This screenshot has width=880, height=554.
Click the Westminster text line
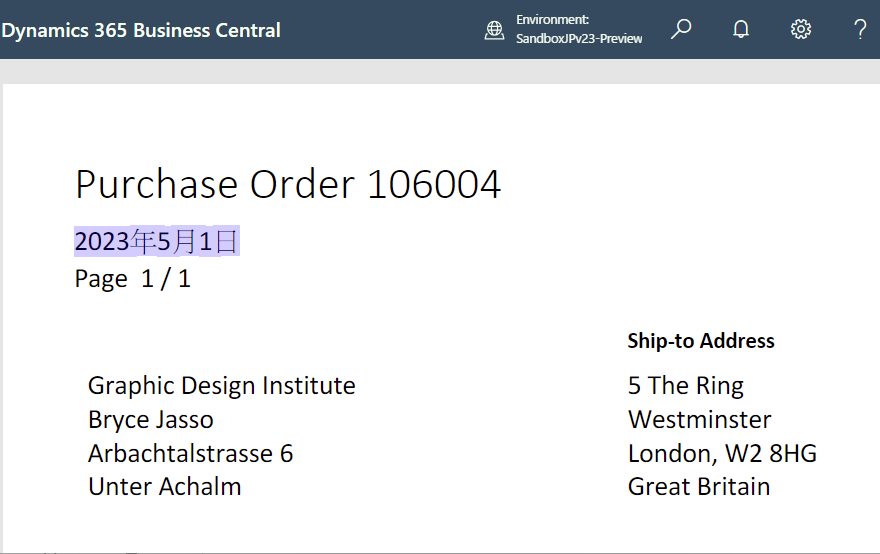(x=699, y=420)
